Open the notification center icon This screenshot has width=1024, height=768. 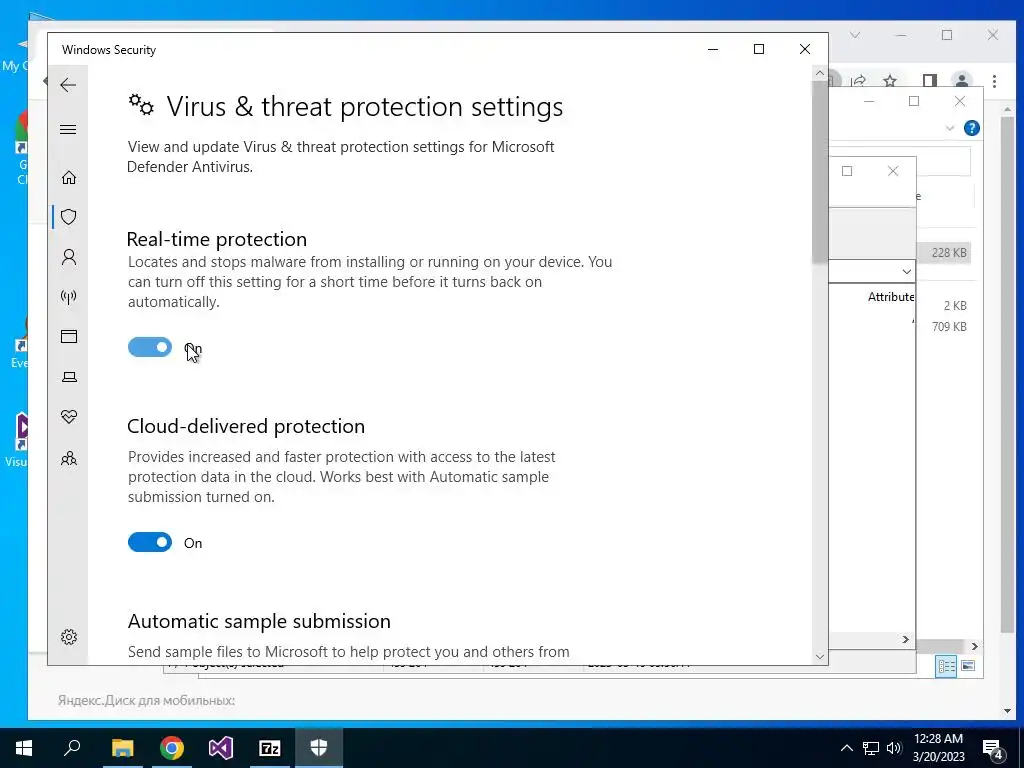[x=993, y=748]
